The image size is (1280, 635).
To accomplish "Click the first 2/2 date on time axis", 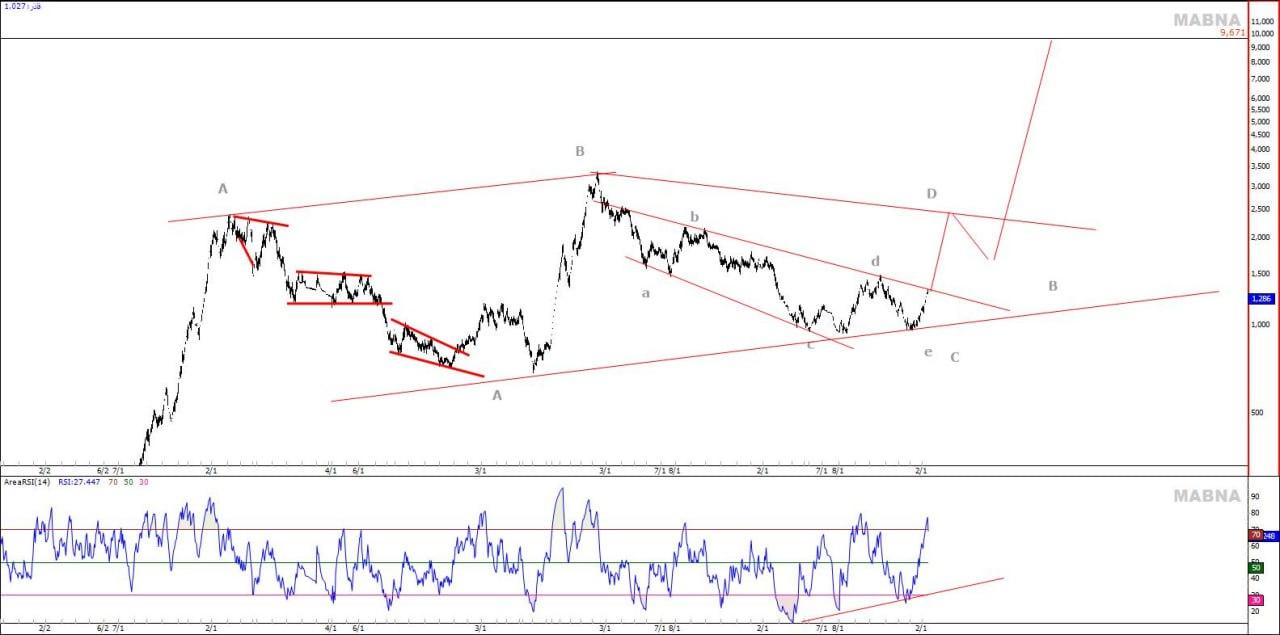I will coord(45,469).
